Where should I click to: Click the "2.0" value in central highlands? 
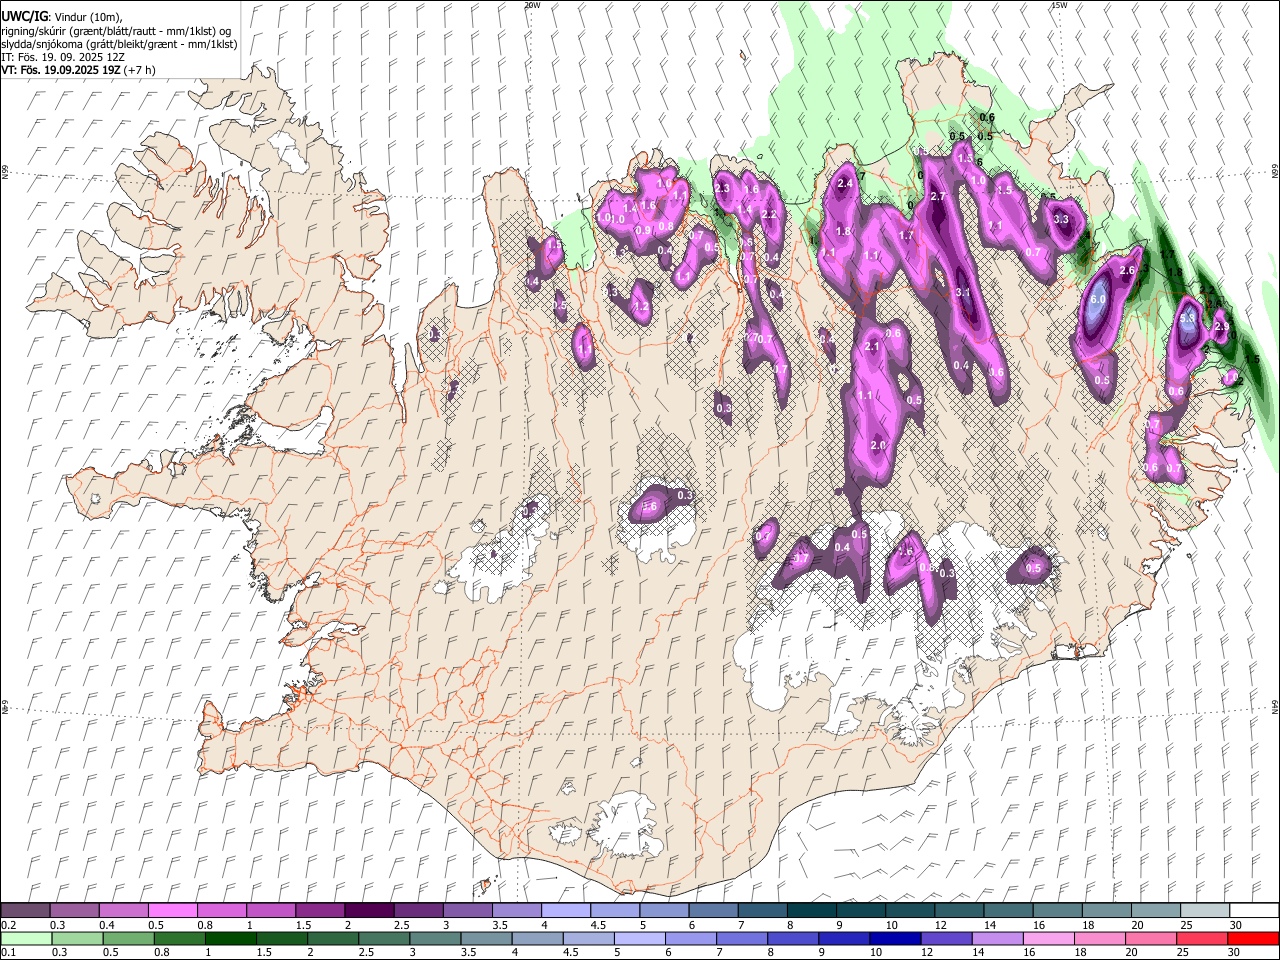[x=878, y=445]
